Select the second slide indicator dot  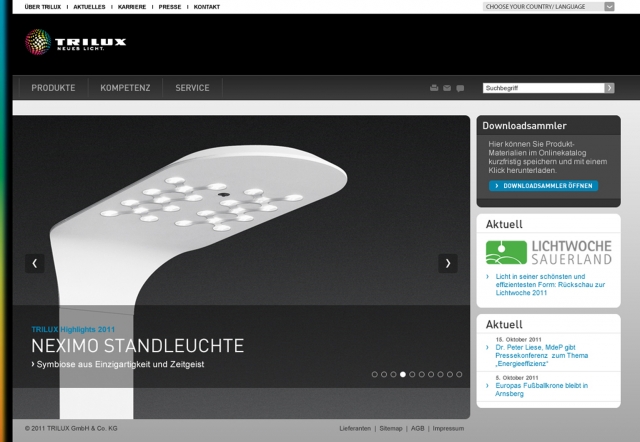384,374
